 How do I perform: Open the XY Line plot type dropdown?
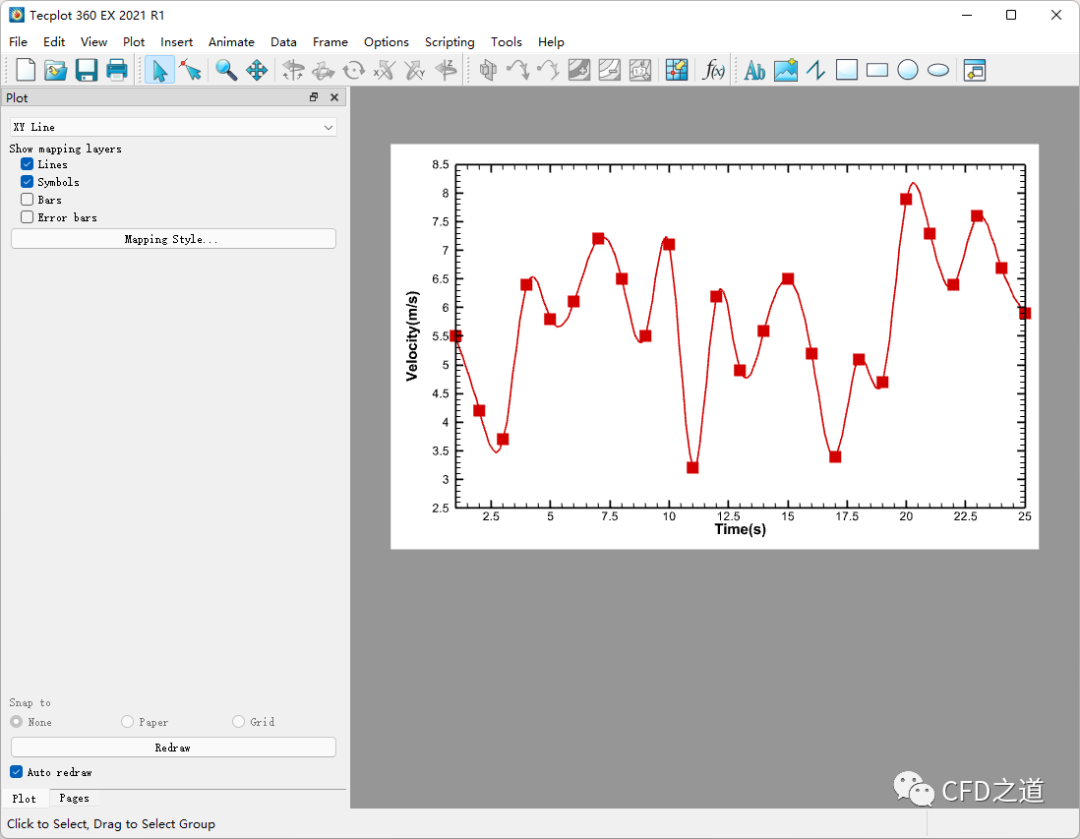(x=173, y=127)
